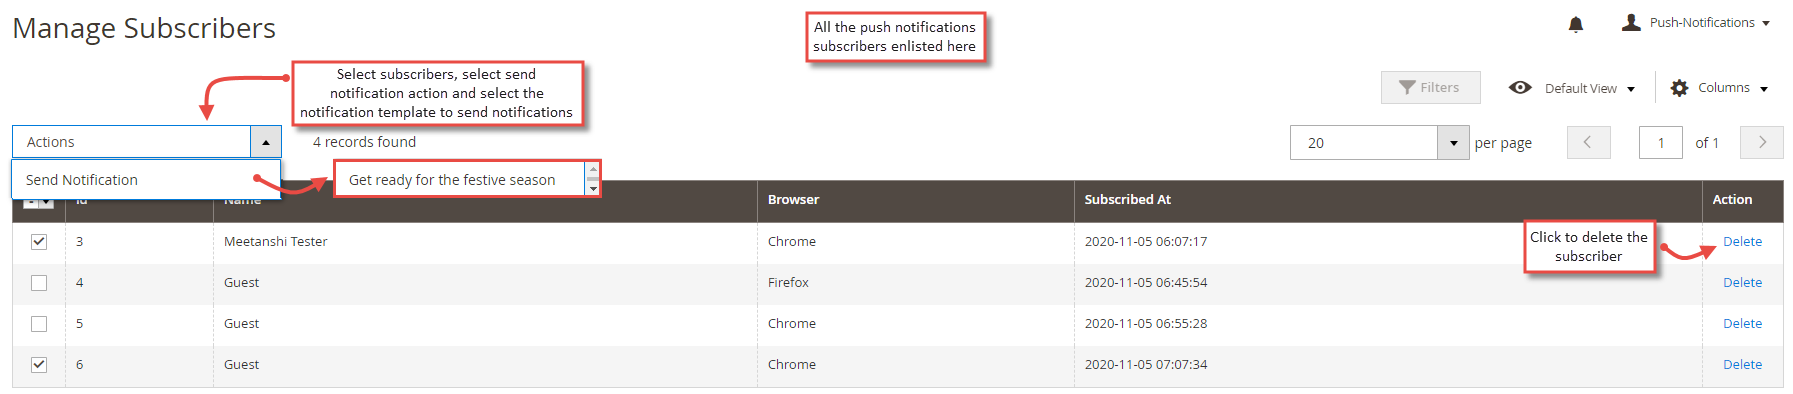Click the Push-Notifications user account icon

pyautogui.click(x=1631, y=22)
